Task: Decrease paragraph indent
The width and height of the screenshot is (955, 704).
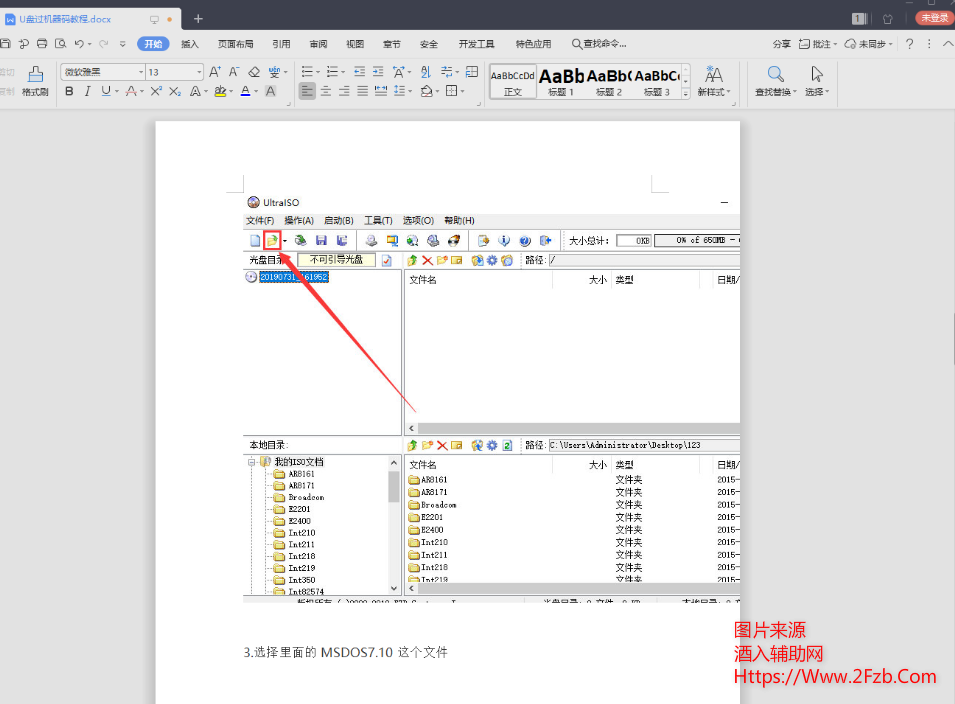Action: coord(360,72)
